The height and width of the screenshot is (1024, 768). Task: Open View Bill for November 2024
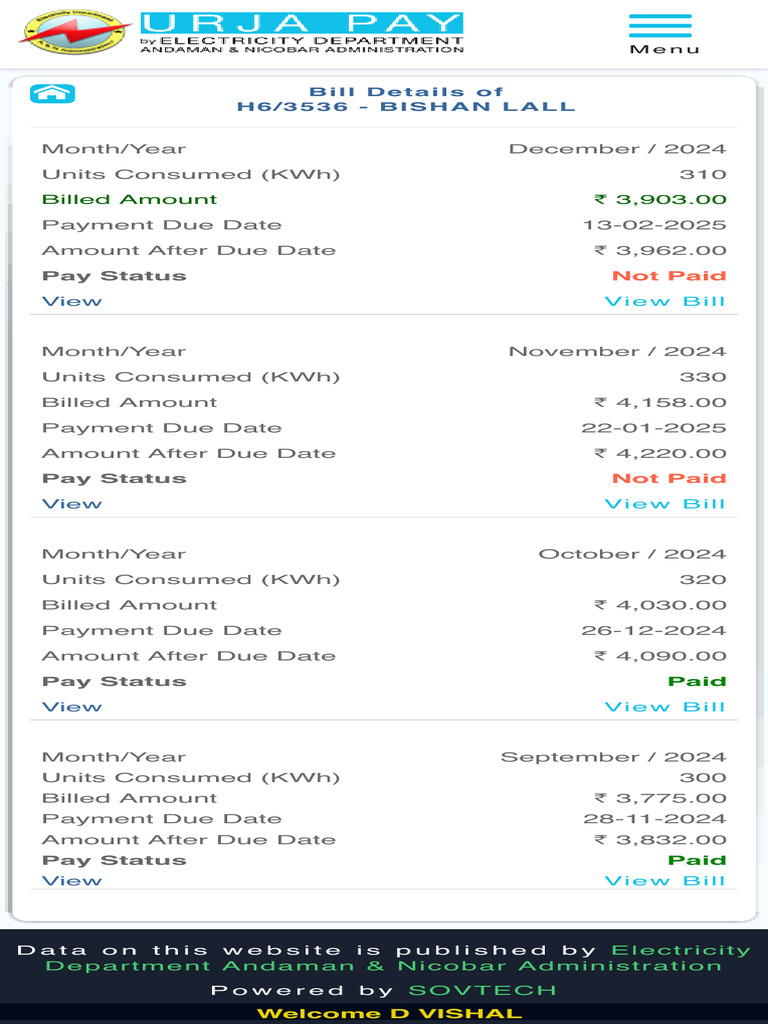tap(665, 504)
